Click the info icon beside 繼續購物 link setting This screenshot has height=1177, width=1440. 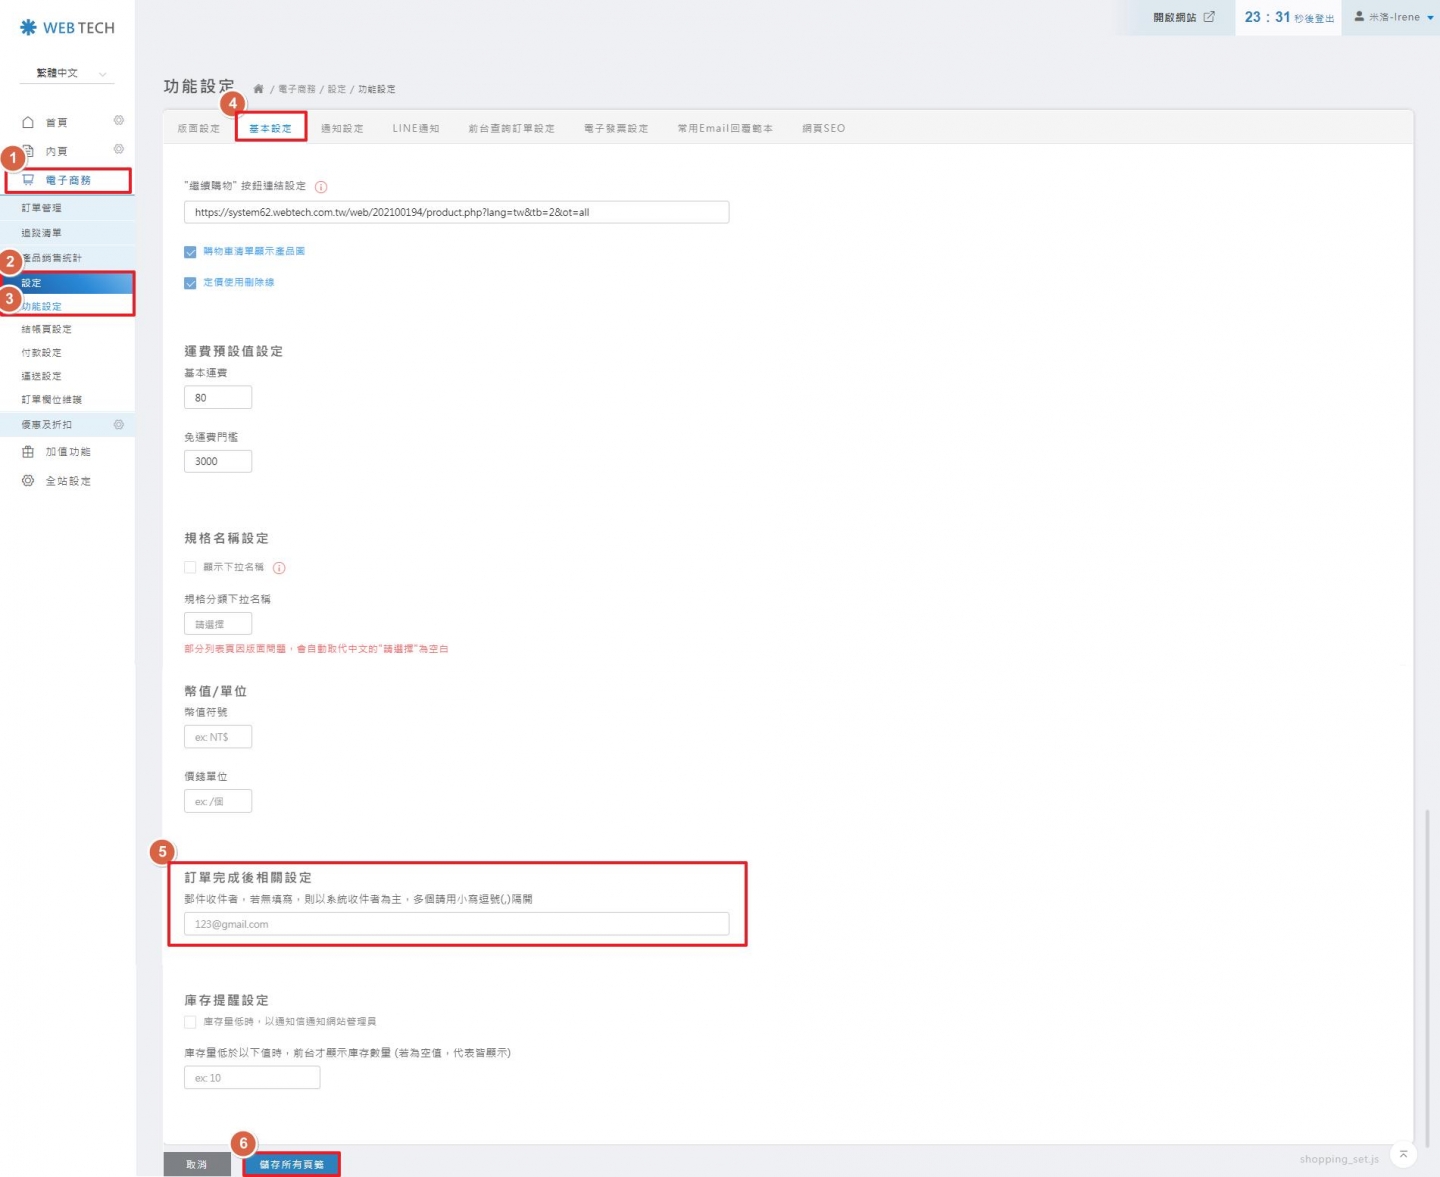point(321,187)
